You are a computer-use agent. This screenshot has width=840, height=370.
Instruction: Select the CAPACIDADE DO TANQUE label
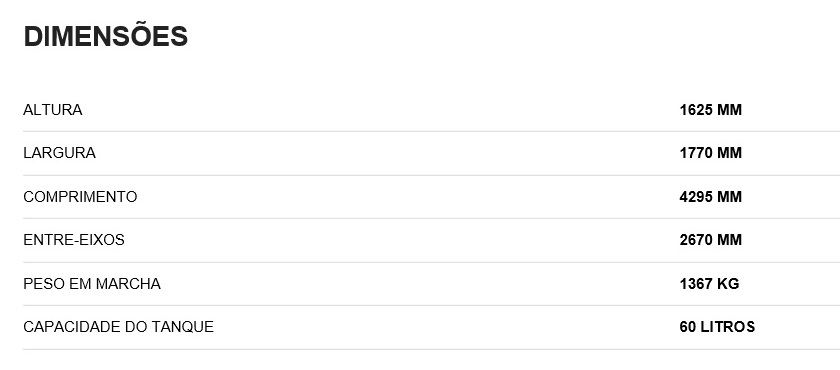(118, 327)
